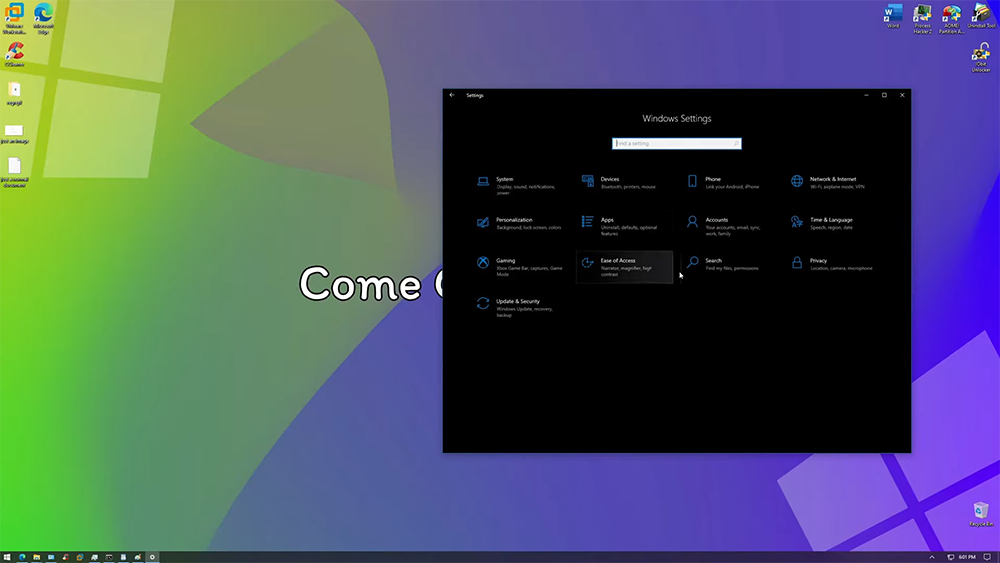This screenshot has width=1000, height=563.
Task: Click the network icon in the system tray
Action: tap(950, 557)
